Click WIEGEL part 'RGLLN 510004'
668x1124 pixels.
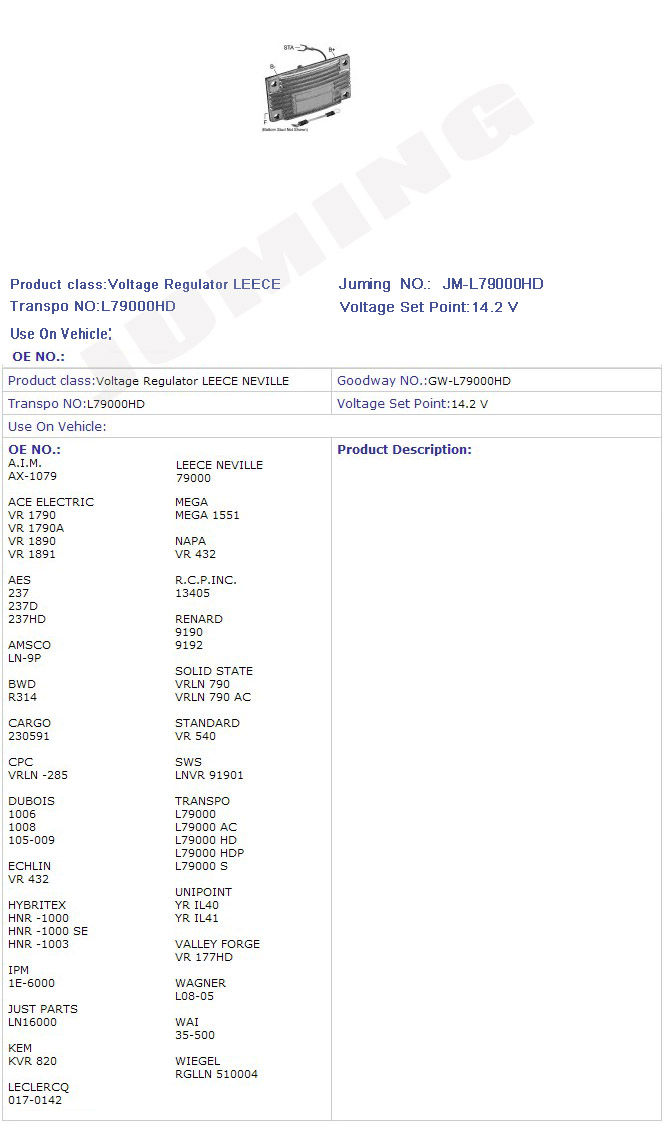point(216,1075)
